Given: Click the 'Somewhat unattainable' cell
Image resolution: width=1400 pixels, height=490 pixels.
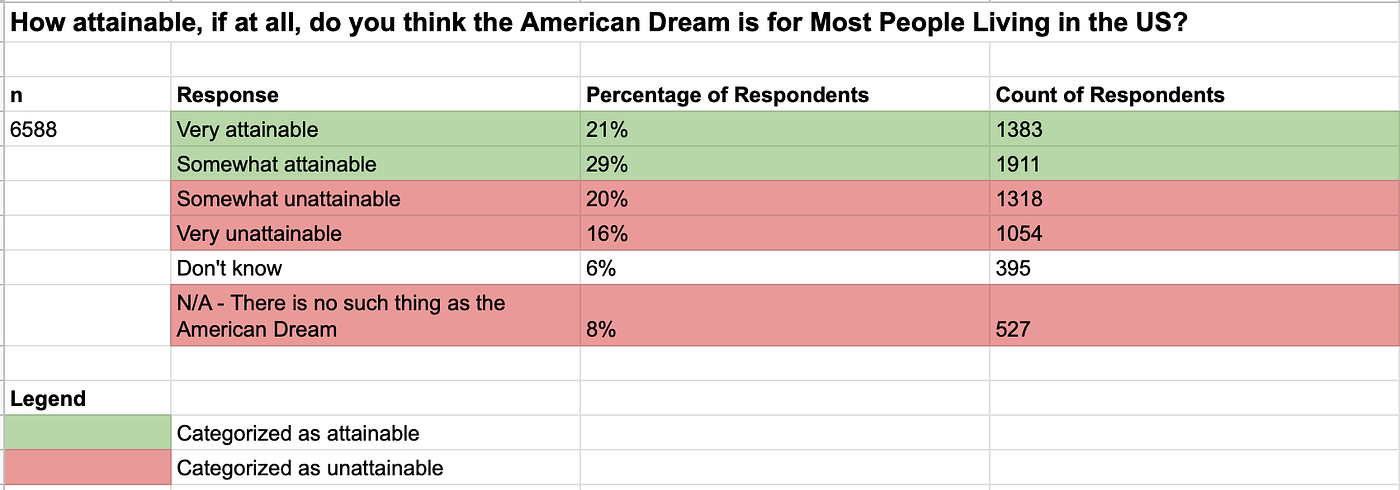Looking at the screenshot, I should [376, 199].
